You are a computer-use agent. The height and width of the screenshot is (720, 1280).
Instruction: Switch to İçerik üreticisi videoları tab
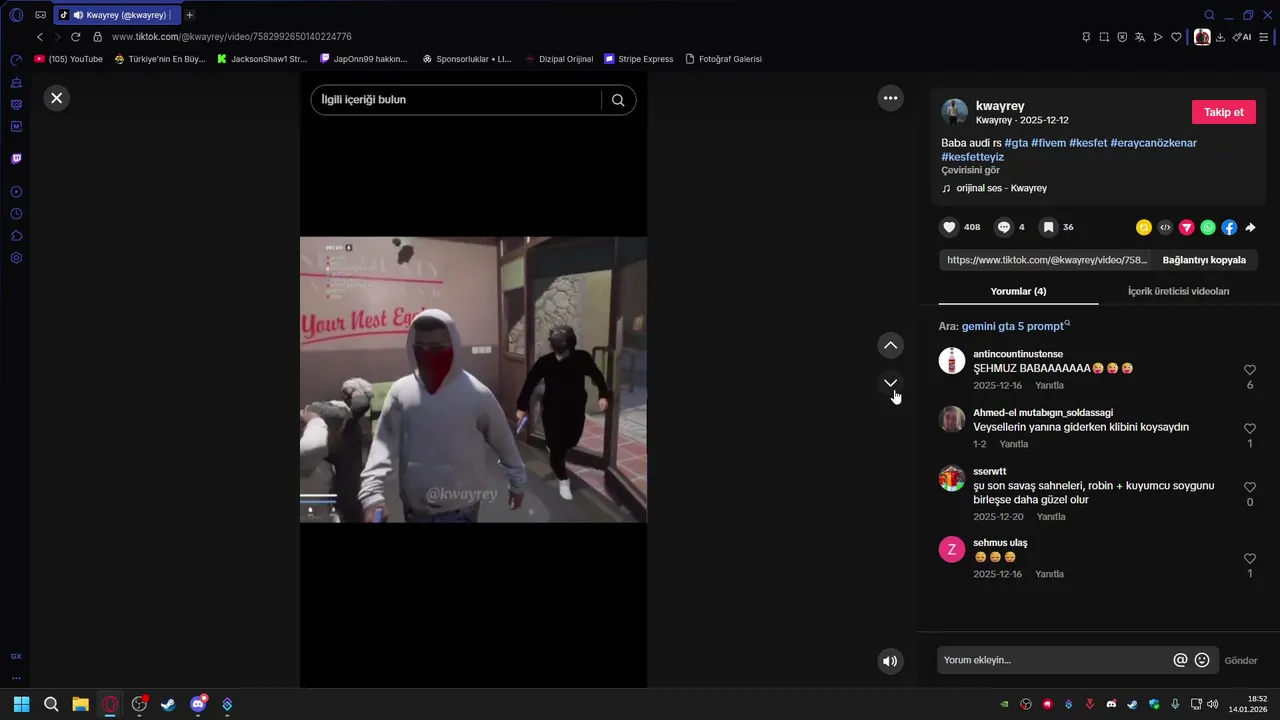tap(1179, 291)
